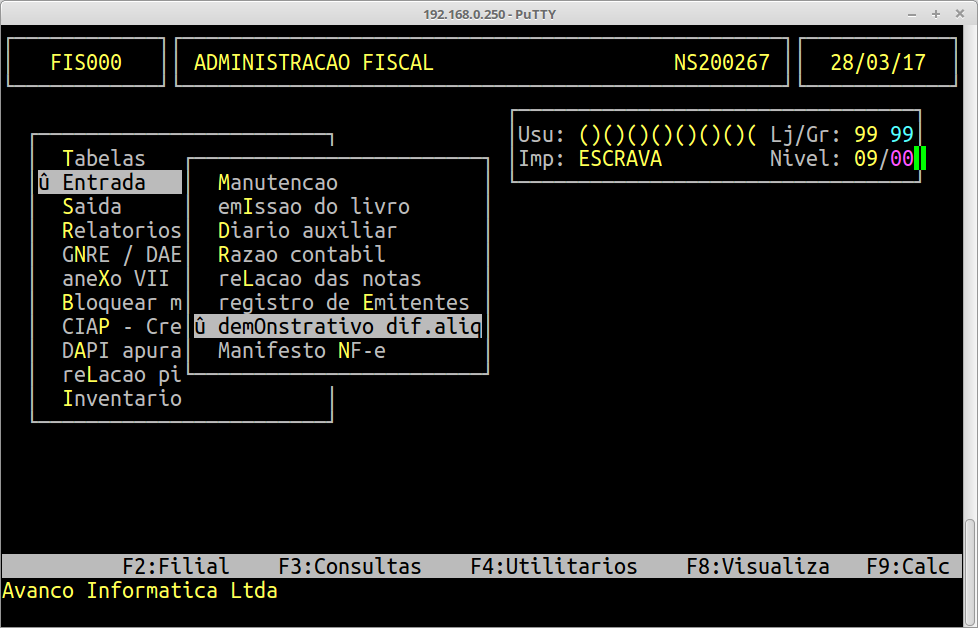Click registro de Emitentes entry
The height and width of the screenshot is (628, 978).
click(343, 303)
